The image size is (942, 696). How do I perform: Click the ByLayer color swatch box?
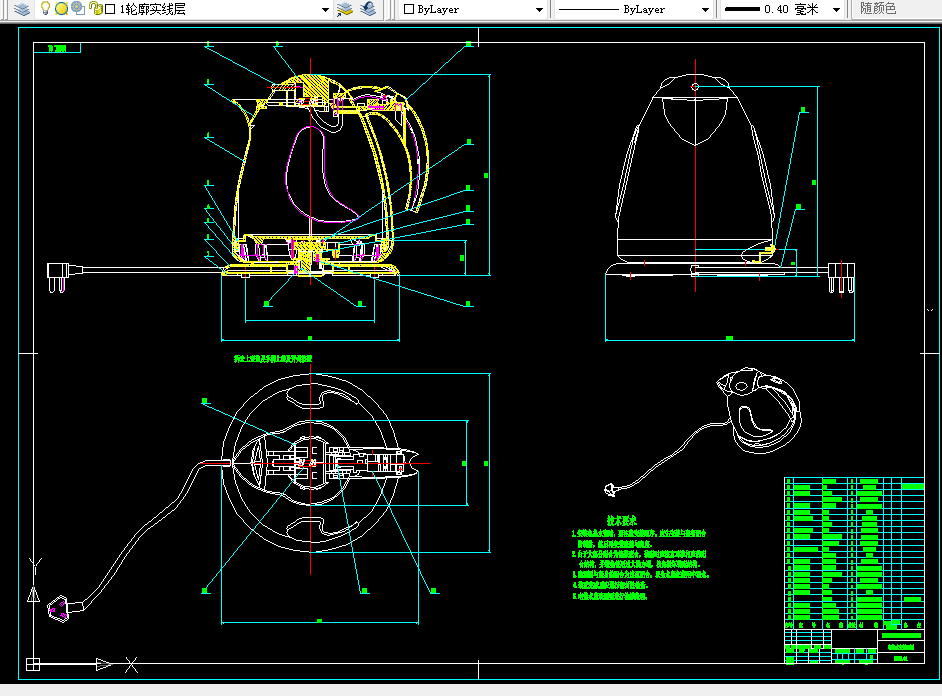click(409, 9)
